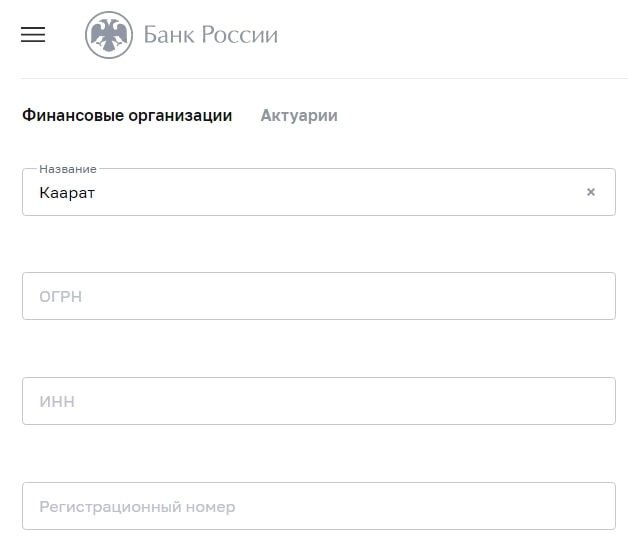Toggle the side menu via three-line icon
Screen dimensions: 628x545
33,34
